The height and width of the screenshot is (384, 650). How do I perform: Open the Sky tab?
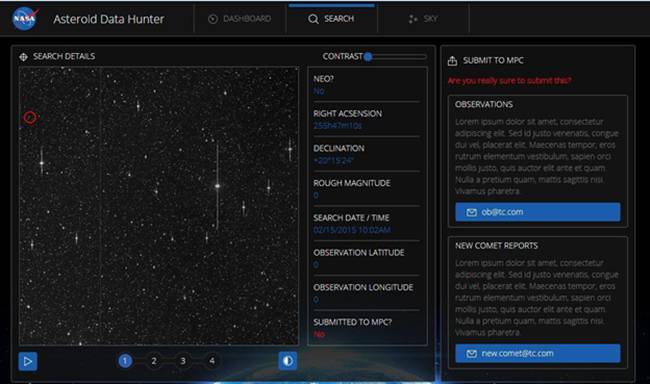coord(423,19)
